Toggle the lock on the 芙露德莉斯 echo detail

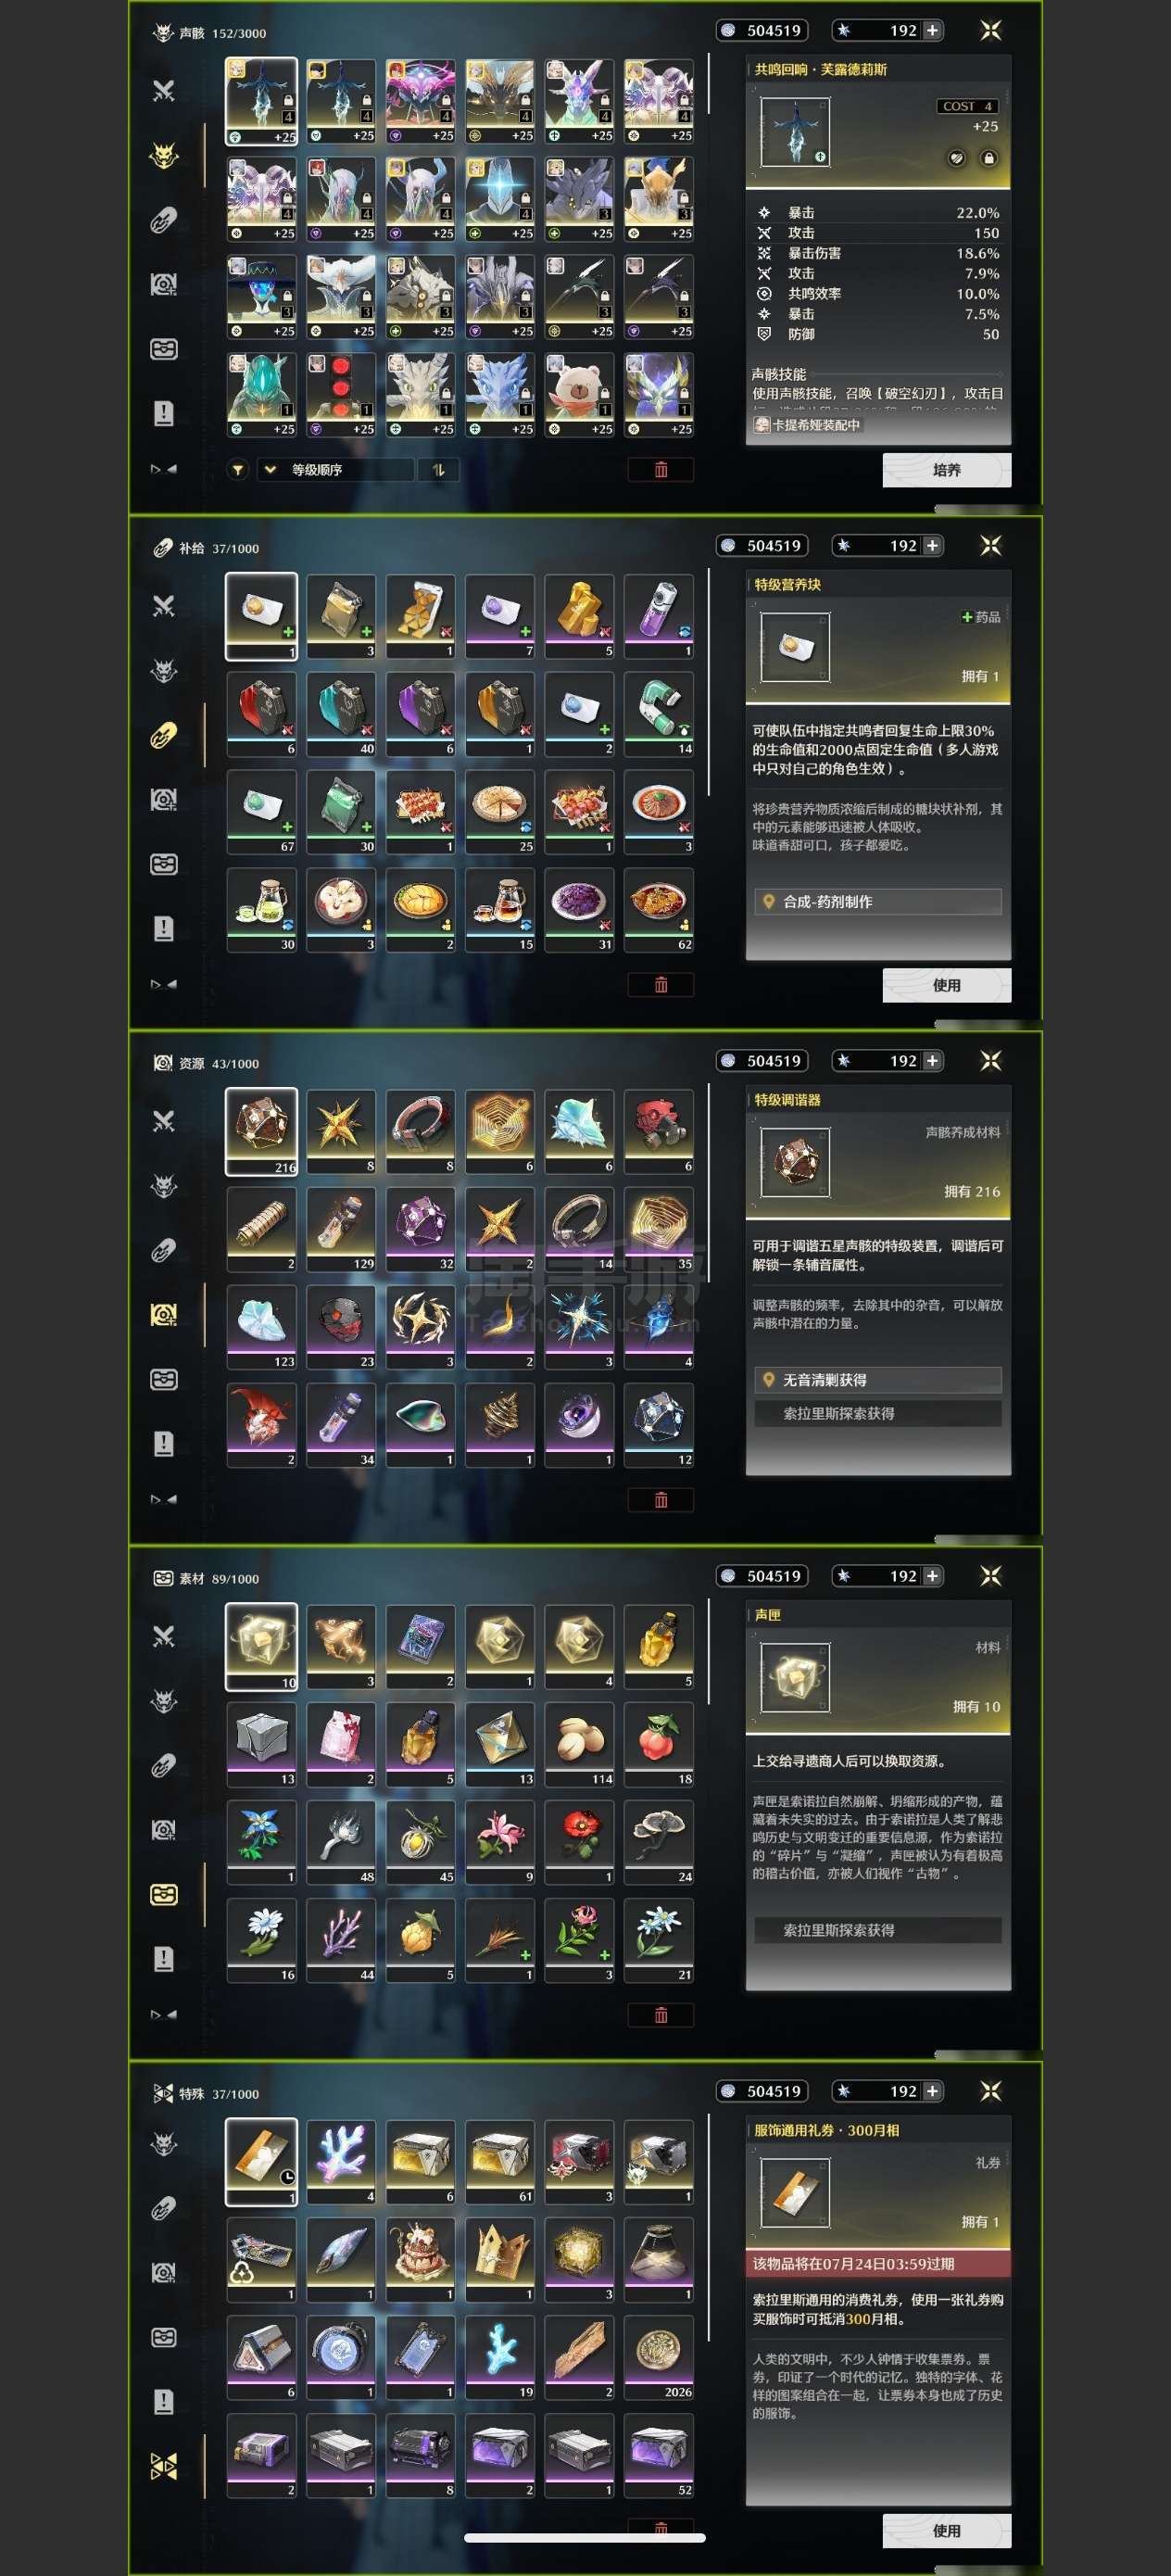(x=988, y=158)
